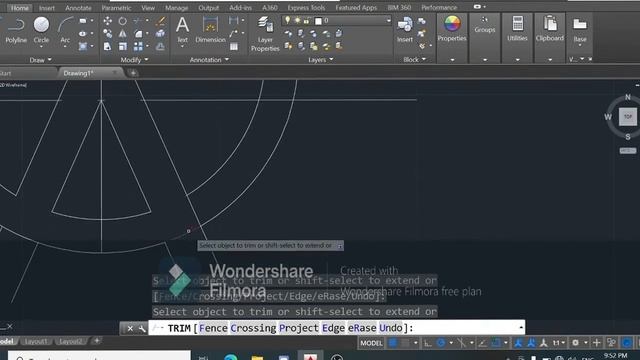Click the layer color swatch in Layers panel
The height and width of the screenshot is (360, 640).
pyautogui.click(x=318, y=20)
